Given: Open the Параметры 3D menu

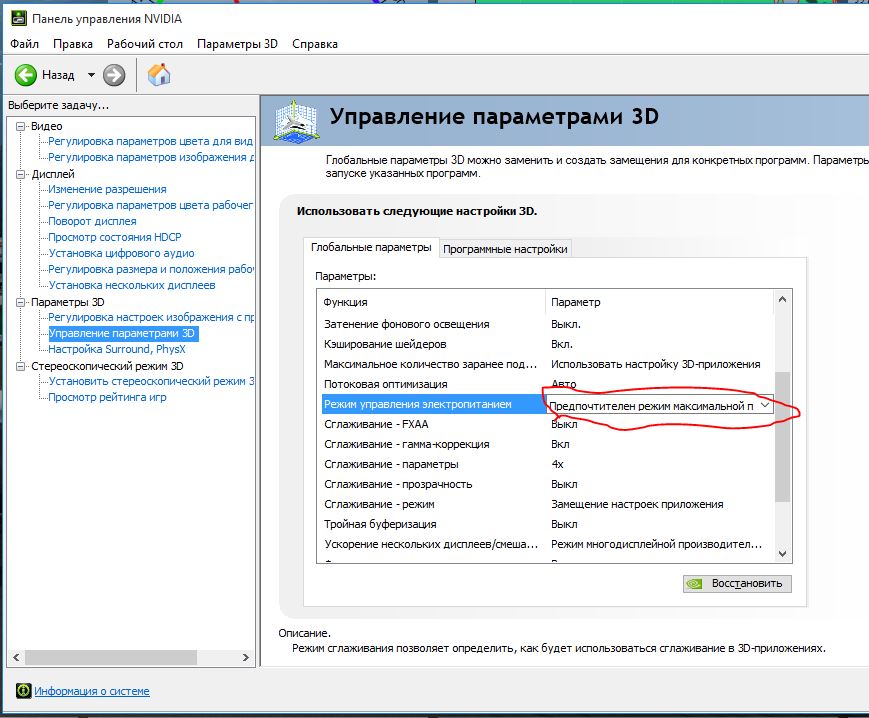Looking at the screenshot, I should [x=237, y=44].
